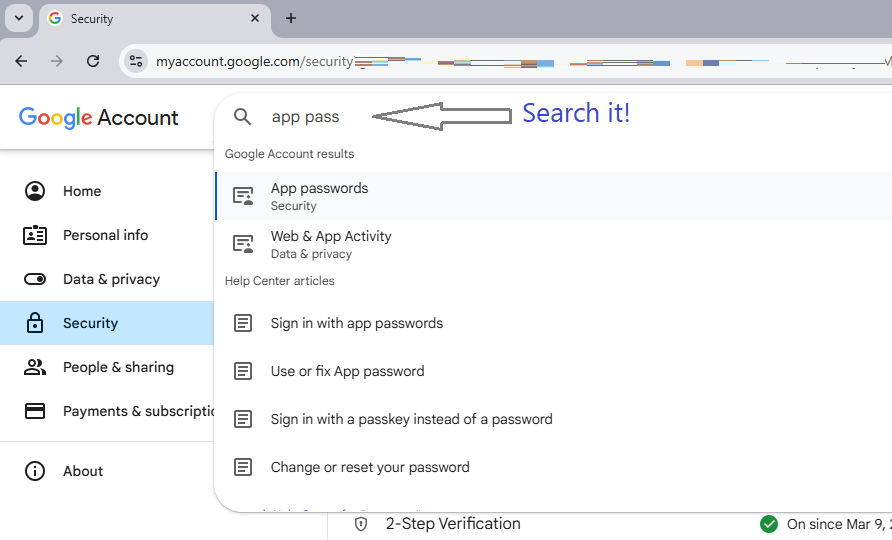Open Change or reset your password article
The image size is (892, 540).
point(554,467)
